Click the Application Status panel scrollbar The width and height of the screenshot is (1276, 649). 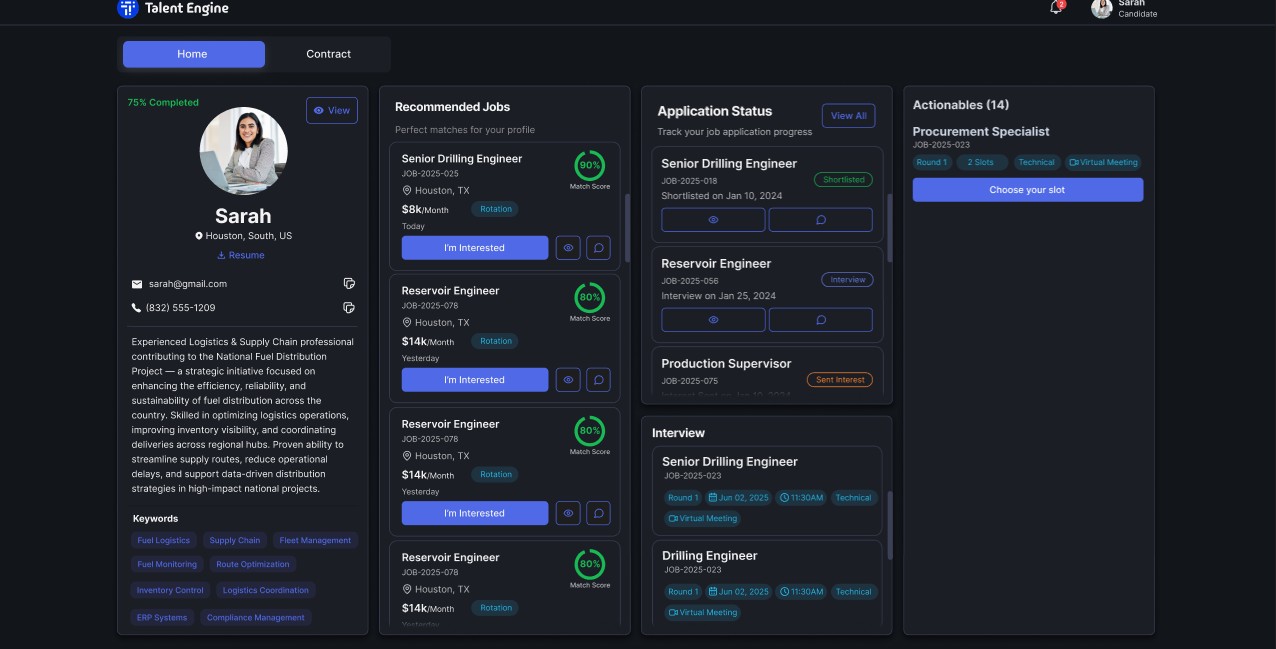point(889,229)
